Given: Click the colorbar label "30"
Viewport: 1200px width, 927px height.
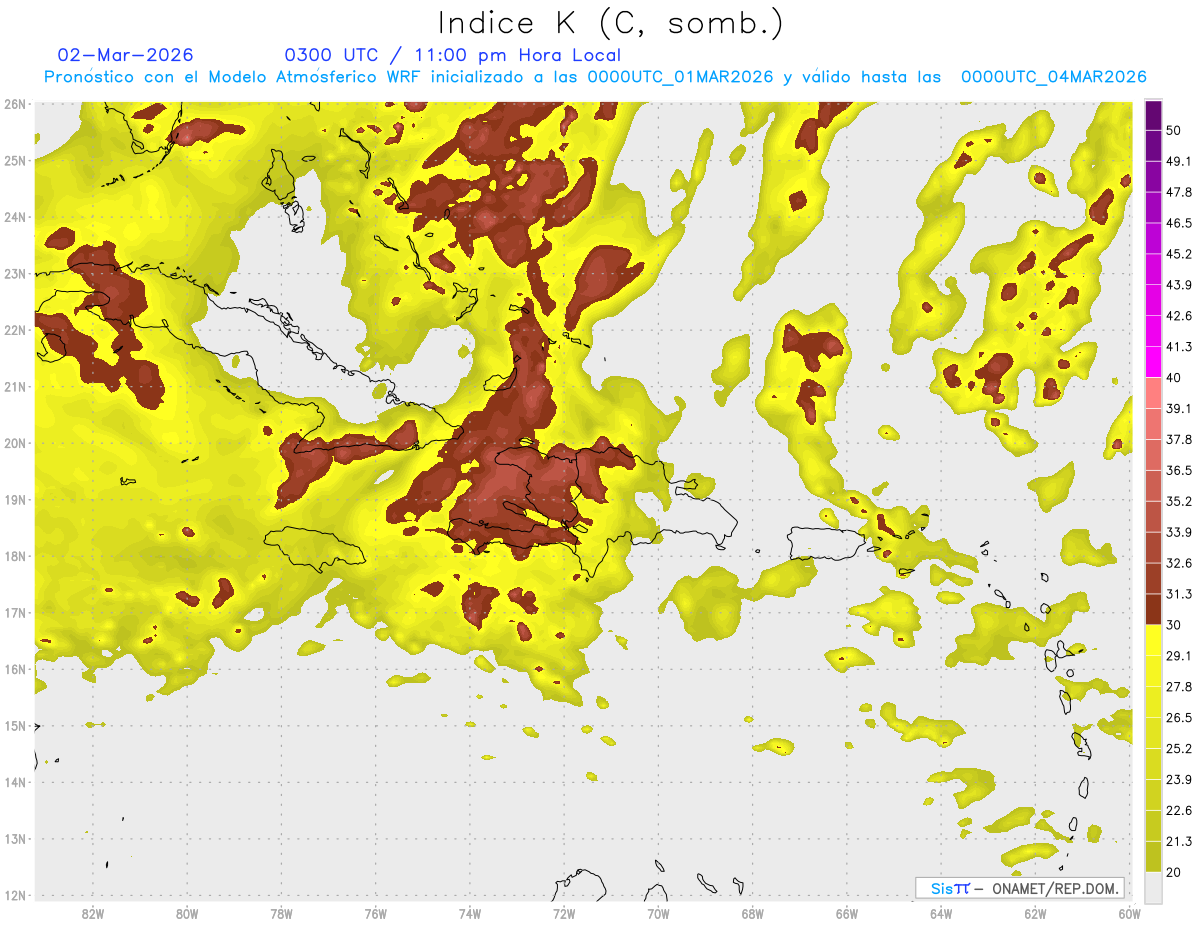Looking at the screenshot, I should click(1173, 625).
